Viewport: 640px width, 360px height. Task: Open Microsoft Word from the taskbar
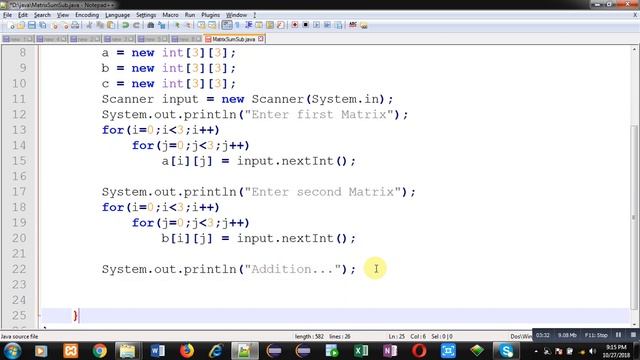tap(158, 351)
